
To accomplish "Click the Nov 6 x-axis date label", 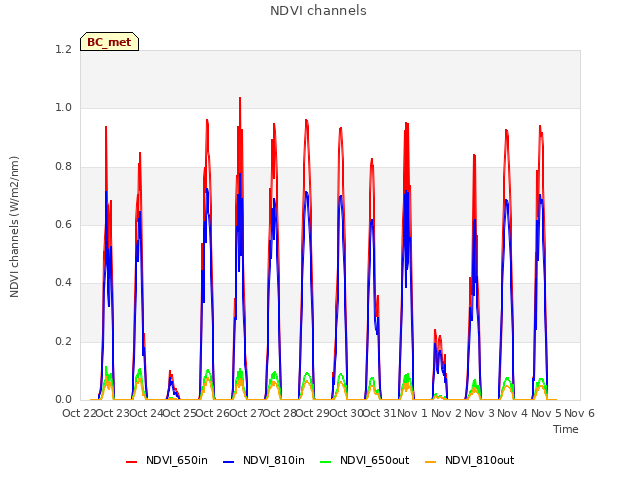I will (579, 413).
